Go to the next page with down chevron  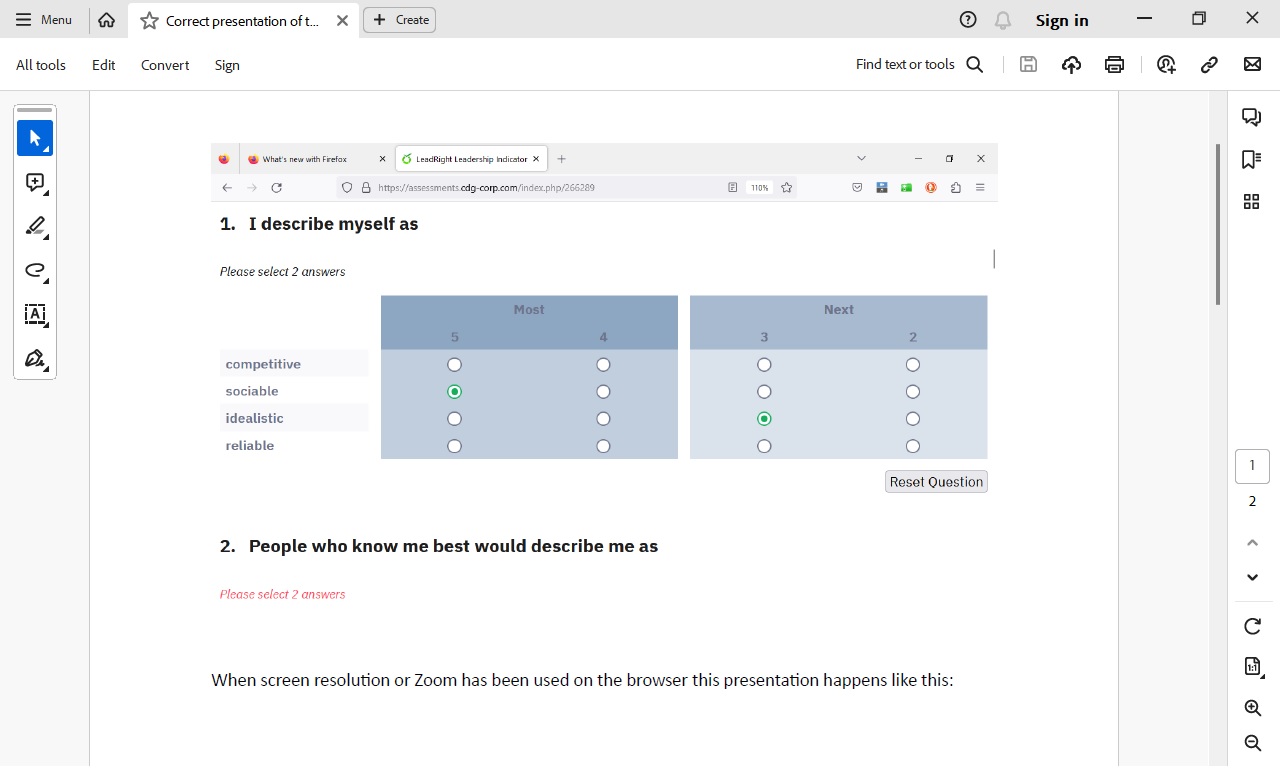click(1252, 578)
